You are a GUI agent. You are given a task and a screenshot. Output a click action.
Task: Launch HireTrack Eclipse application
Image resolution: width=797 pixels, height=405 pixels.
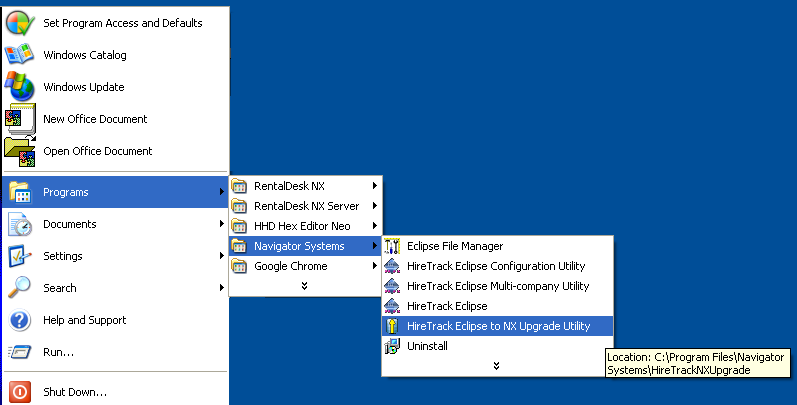pyautogui.click(x=447, y=306)
